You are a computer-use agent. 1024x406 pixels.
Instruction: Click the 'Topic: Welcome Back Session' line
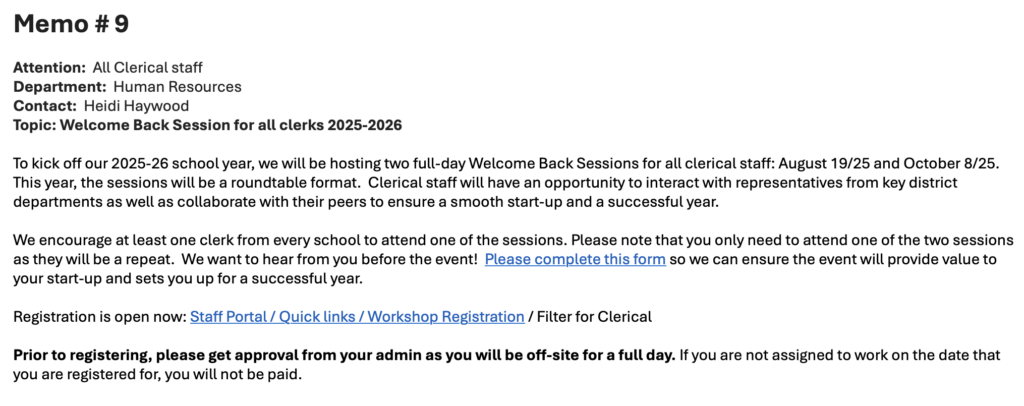point(208,125)
